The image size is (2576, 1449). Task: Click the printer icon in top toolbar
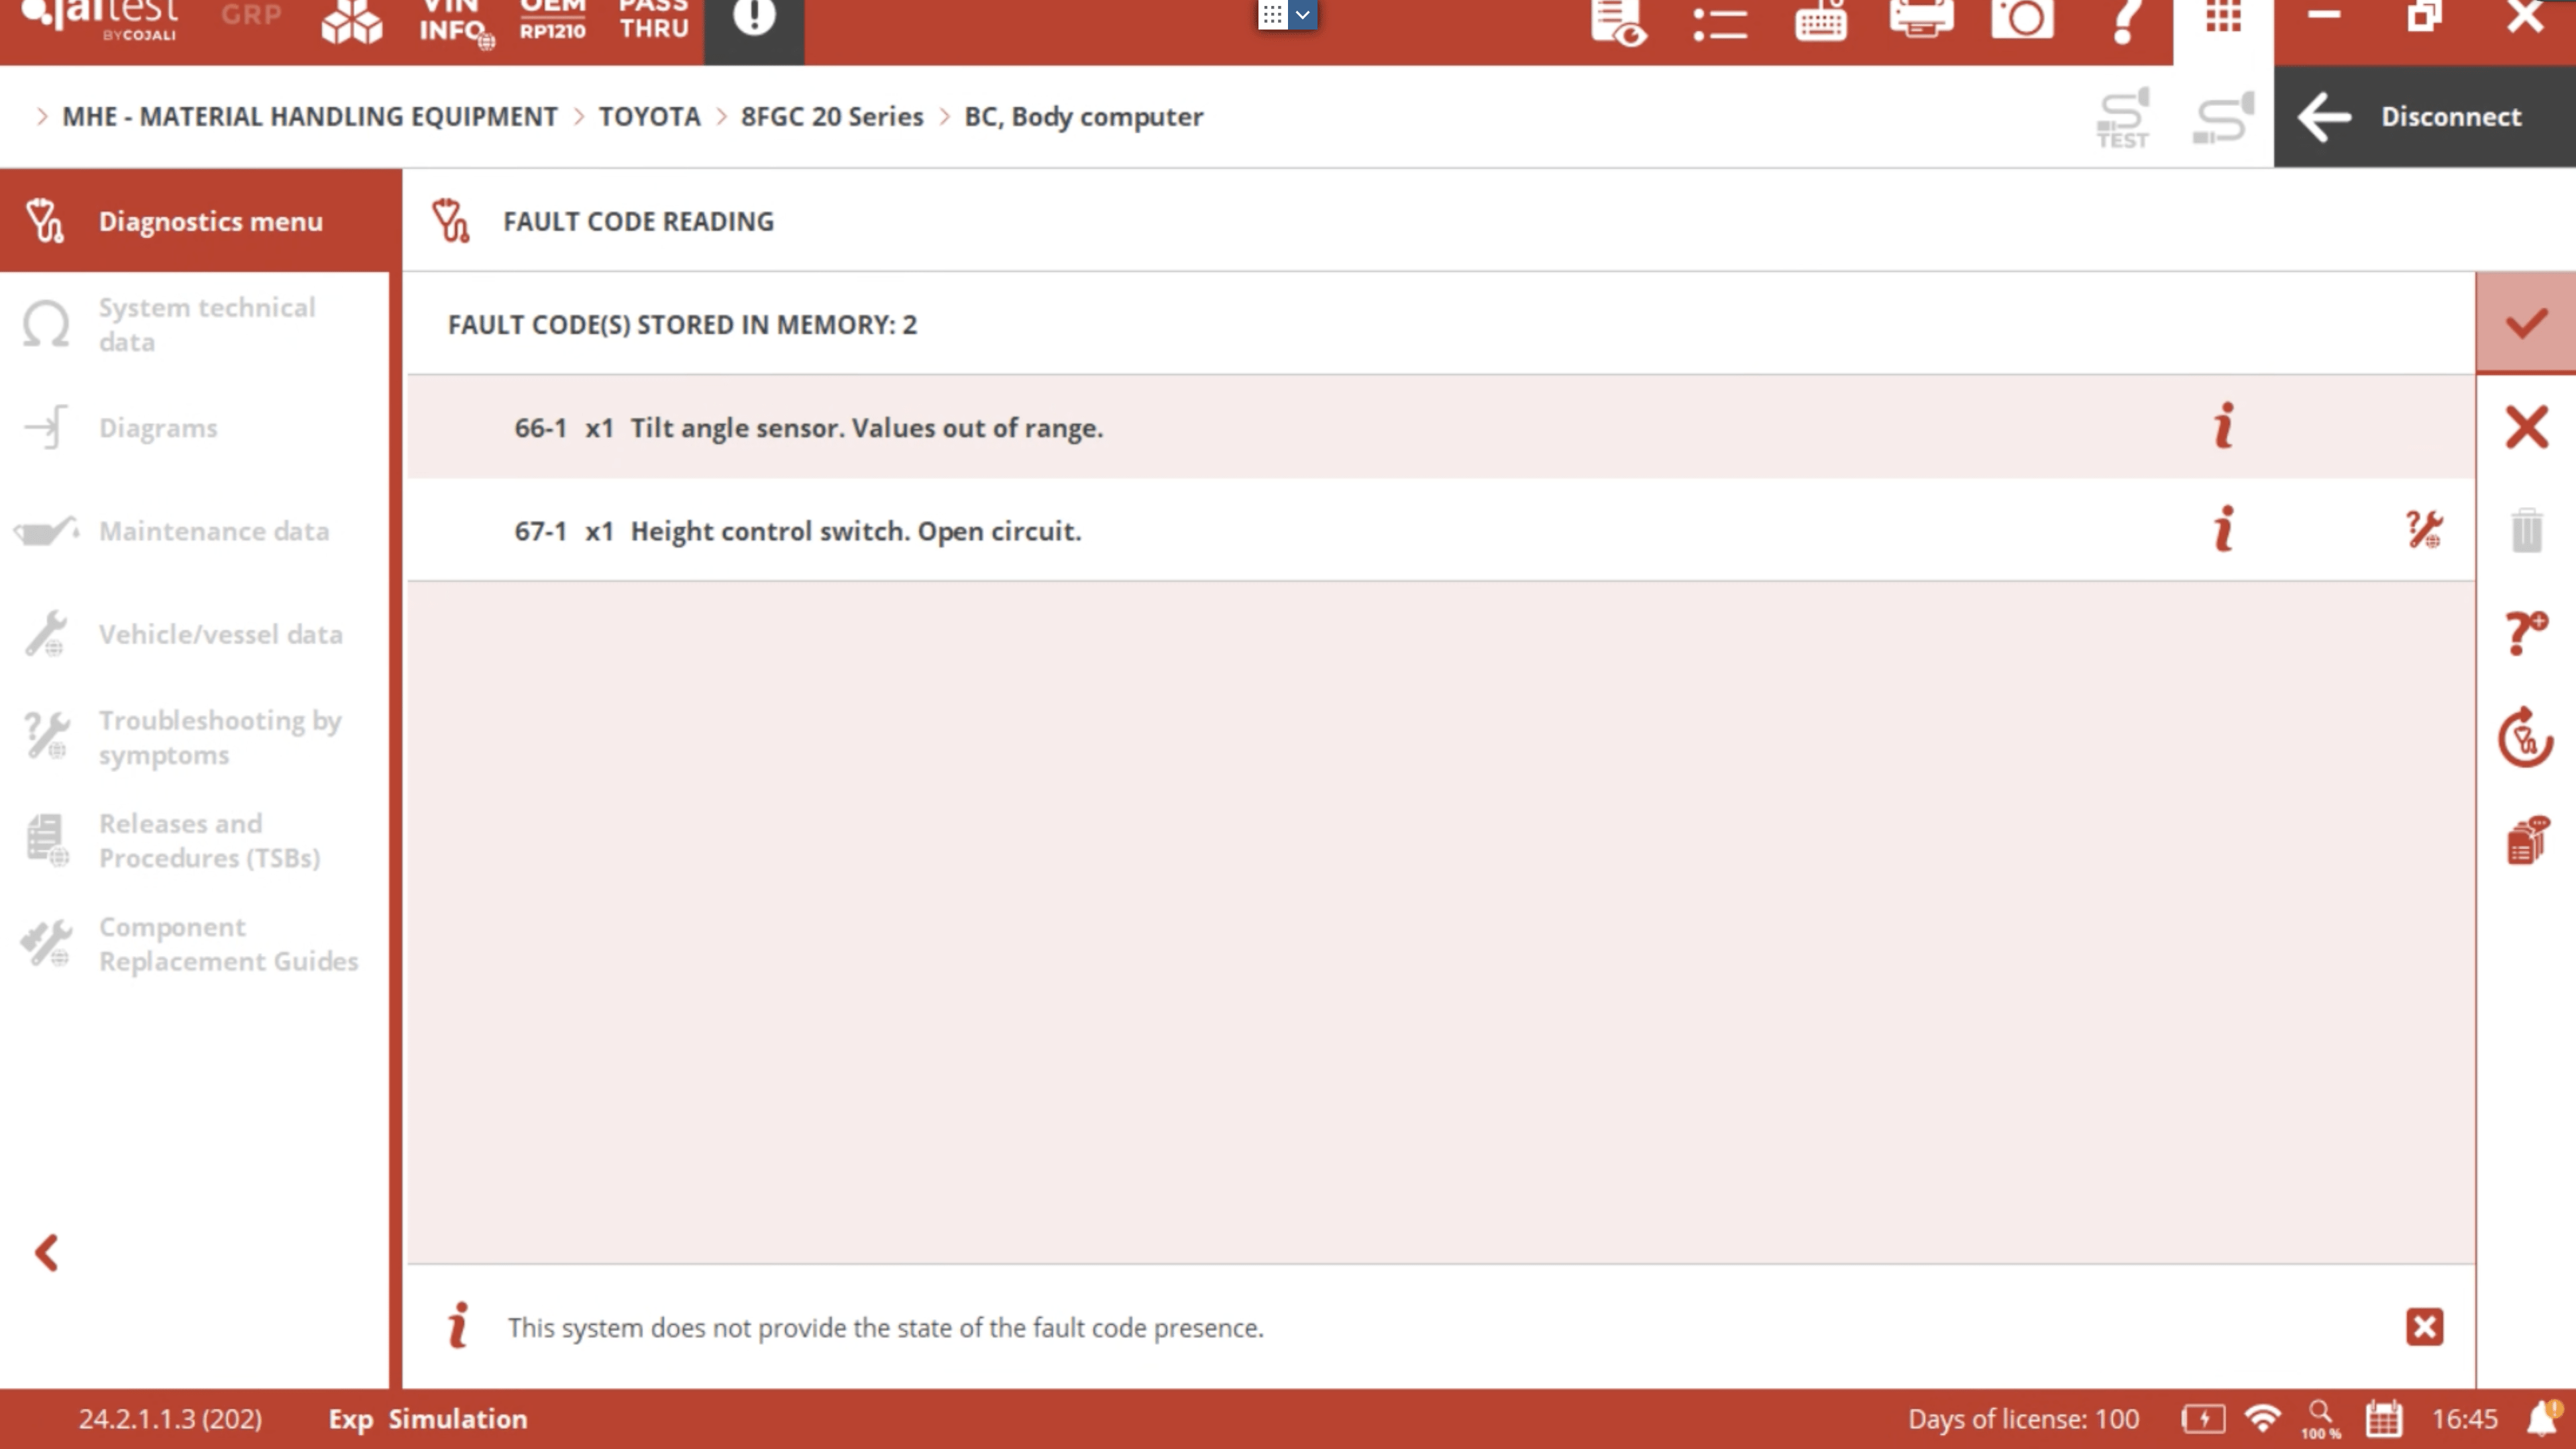point(1921,20)
